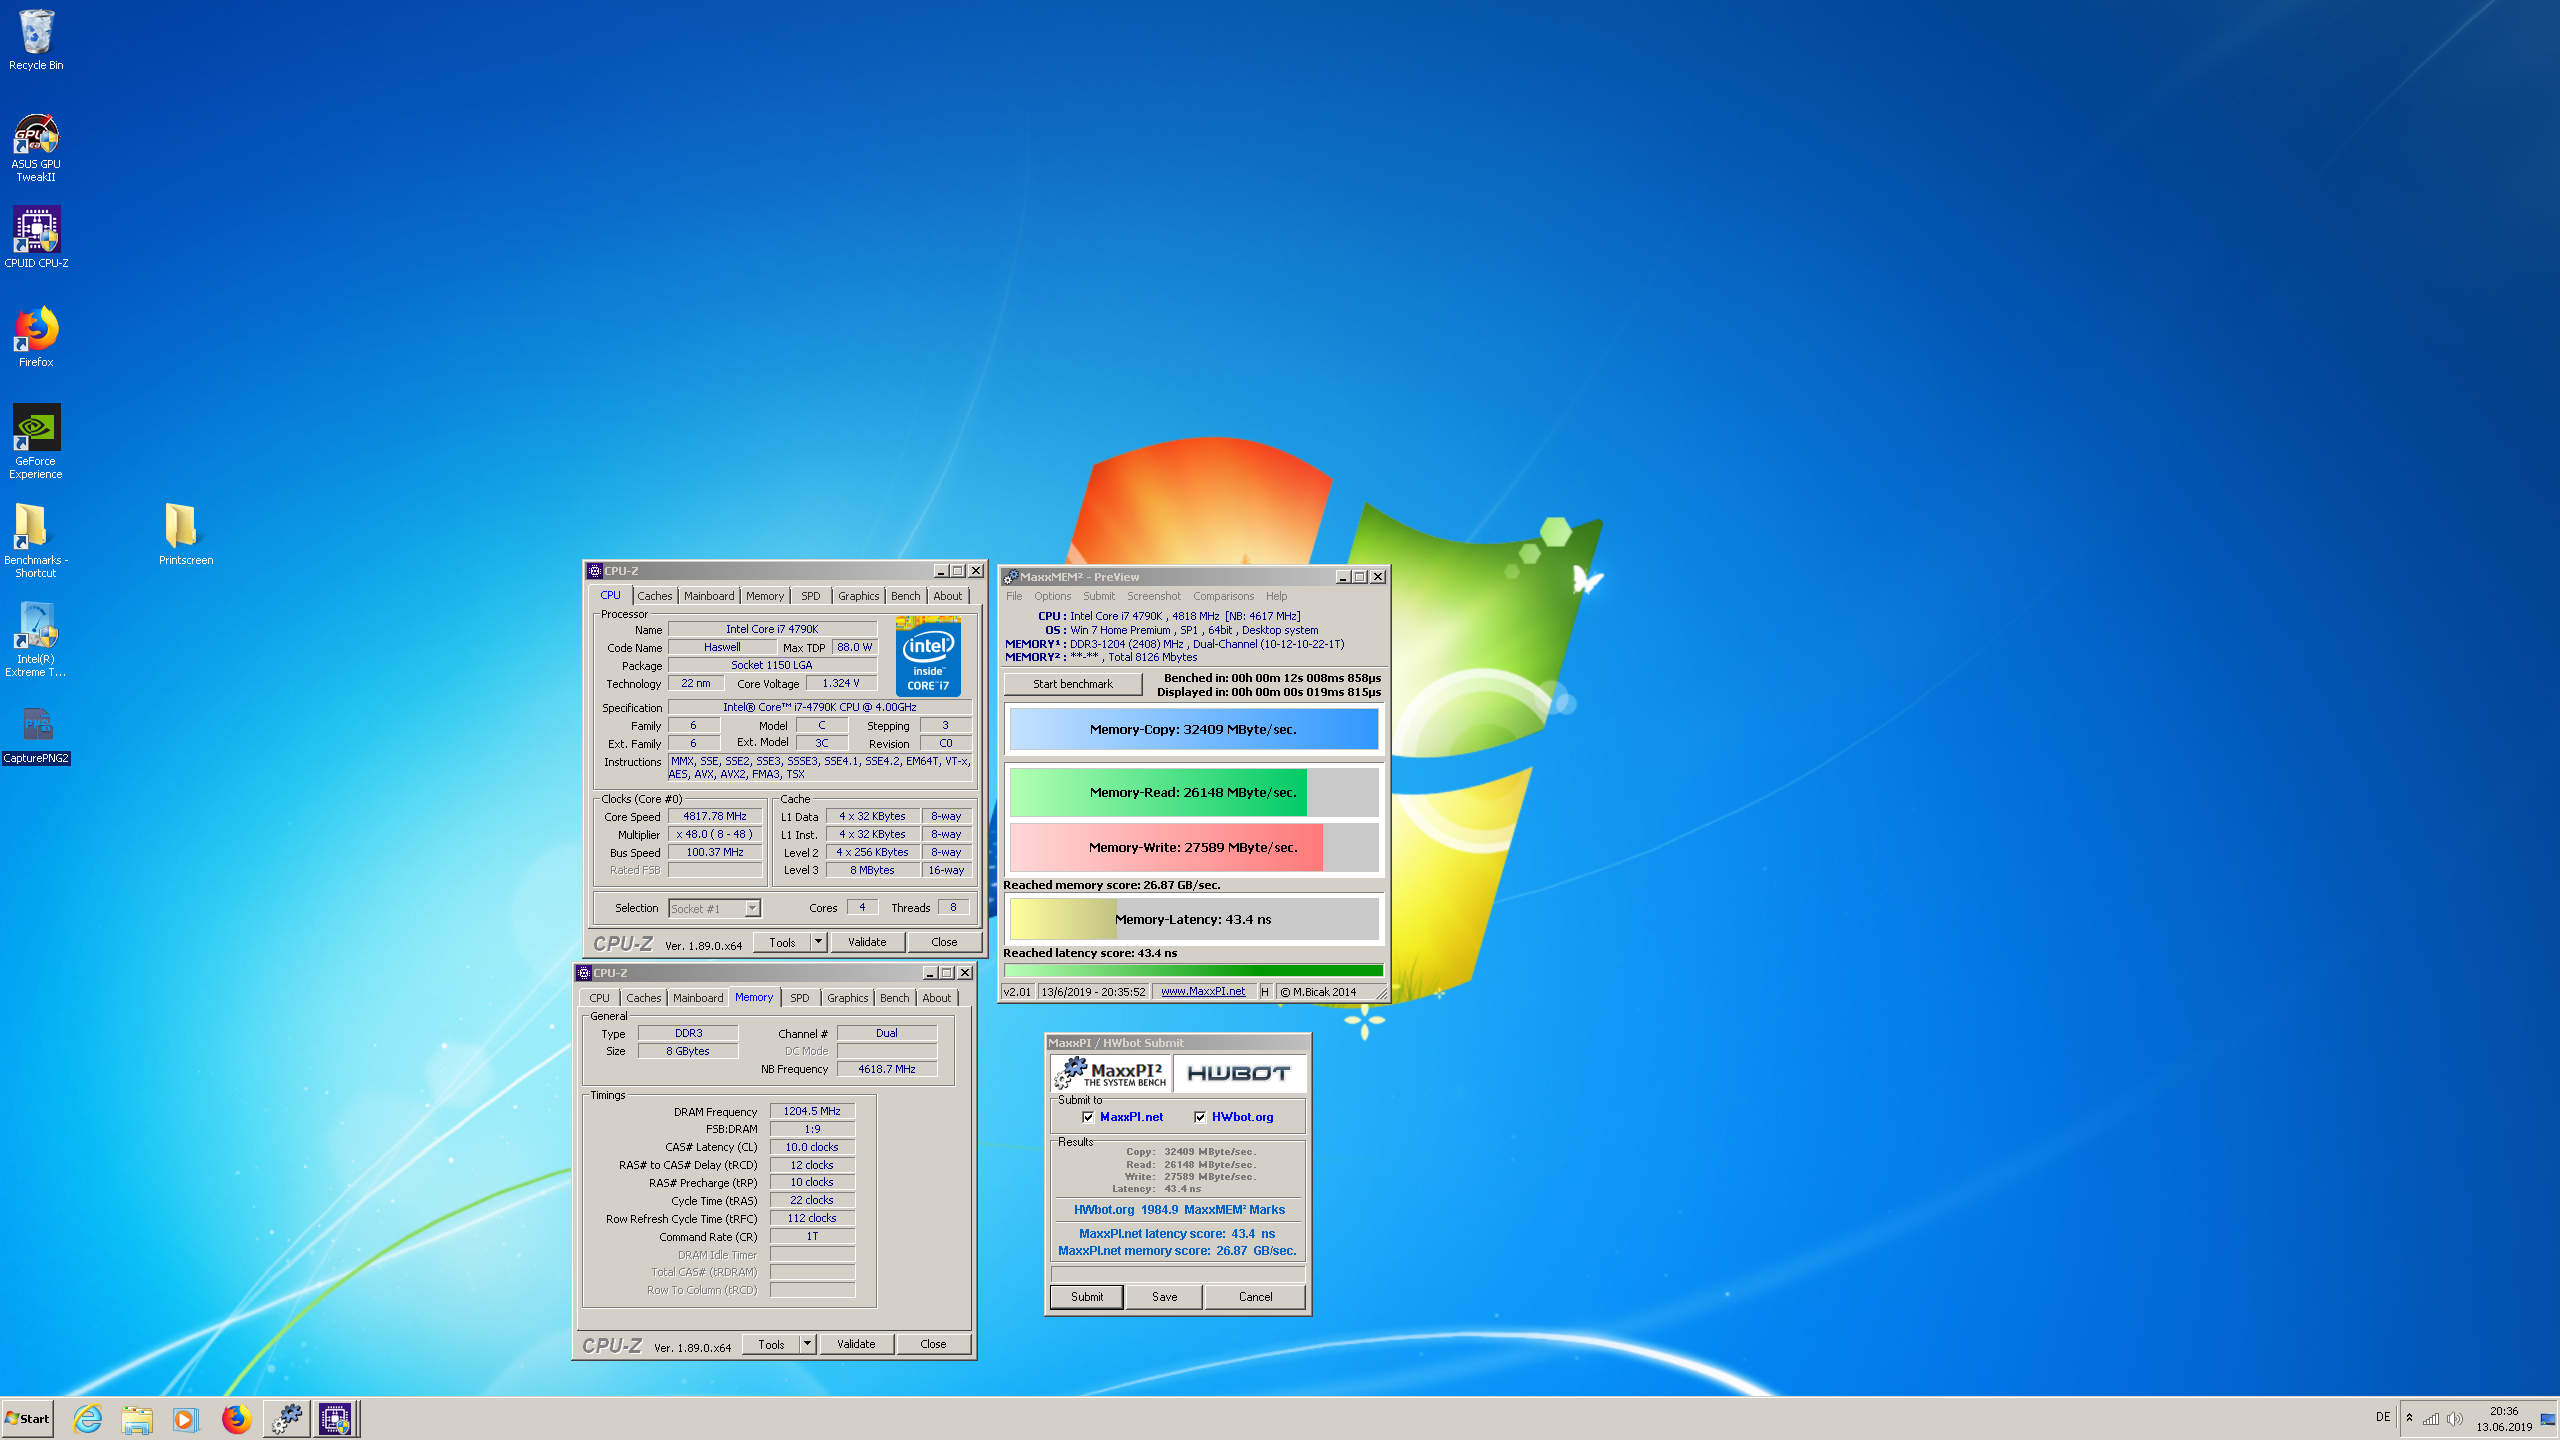The height and width of the screenshot is (1440, 2560).
Task: Open Windows Explorer from the taskbar
Action: (137, 1418)
